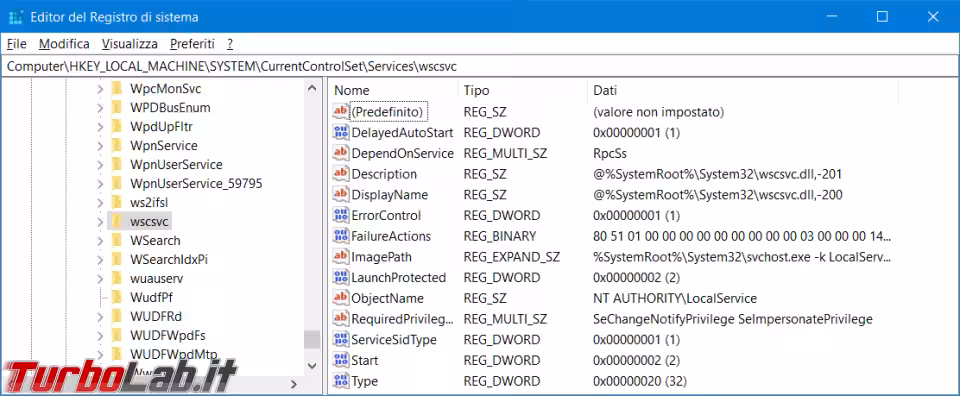Open the Preferiti menu

pyautogui.click(x=192, y=44)
